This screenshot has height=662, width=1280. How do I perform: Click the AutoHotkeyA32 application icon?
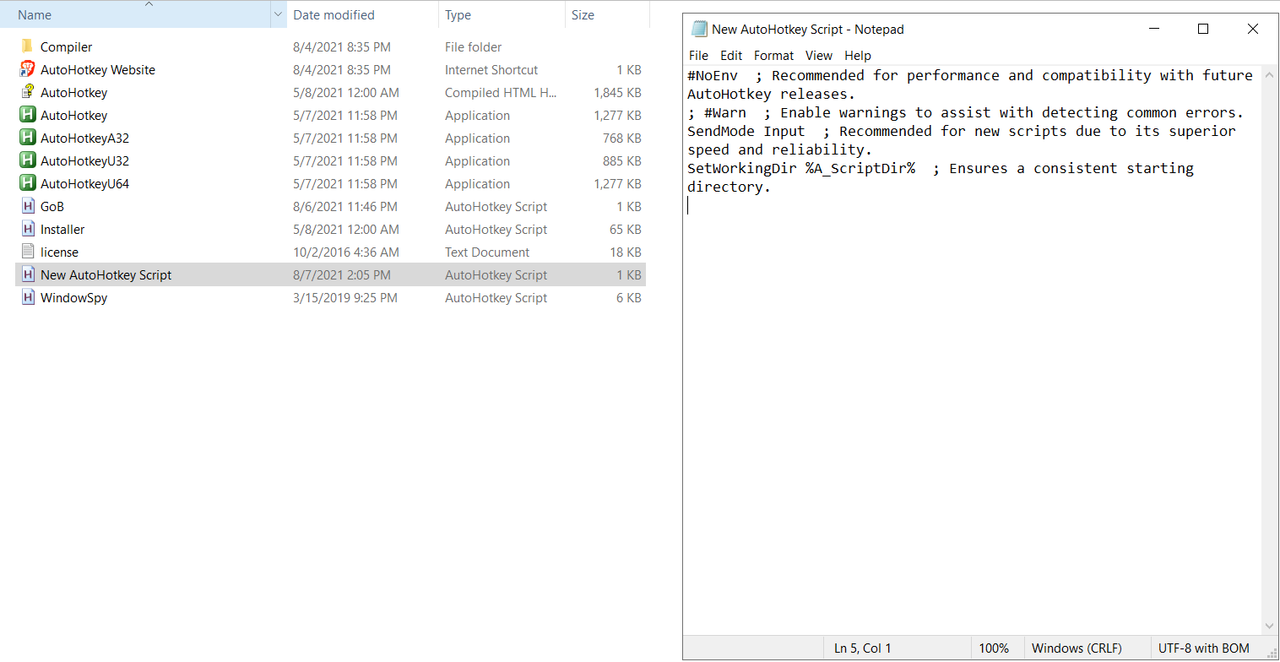[28, 138]
